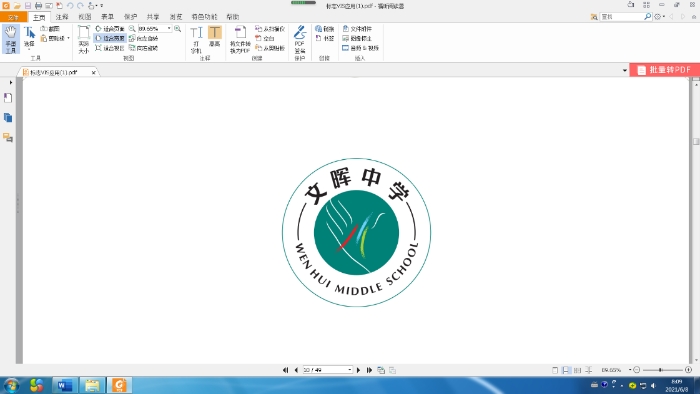Open the comments panel in left sidebar
700x394 pixels.
(x=8, y=137)
